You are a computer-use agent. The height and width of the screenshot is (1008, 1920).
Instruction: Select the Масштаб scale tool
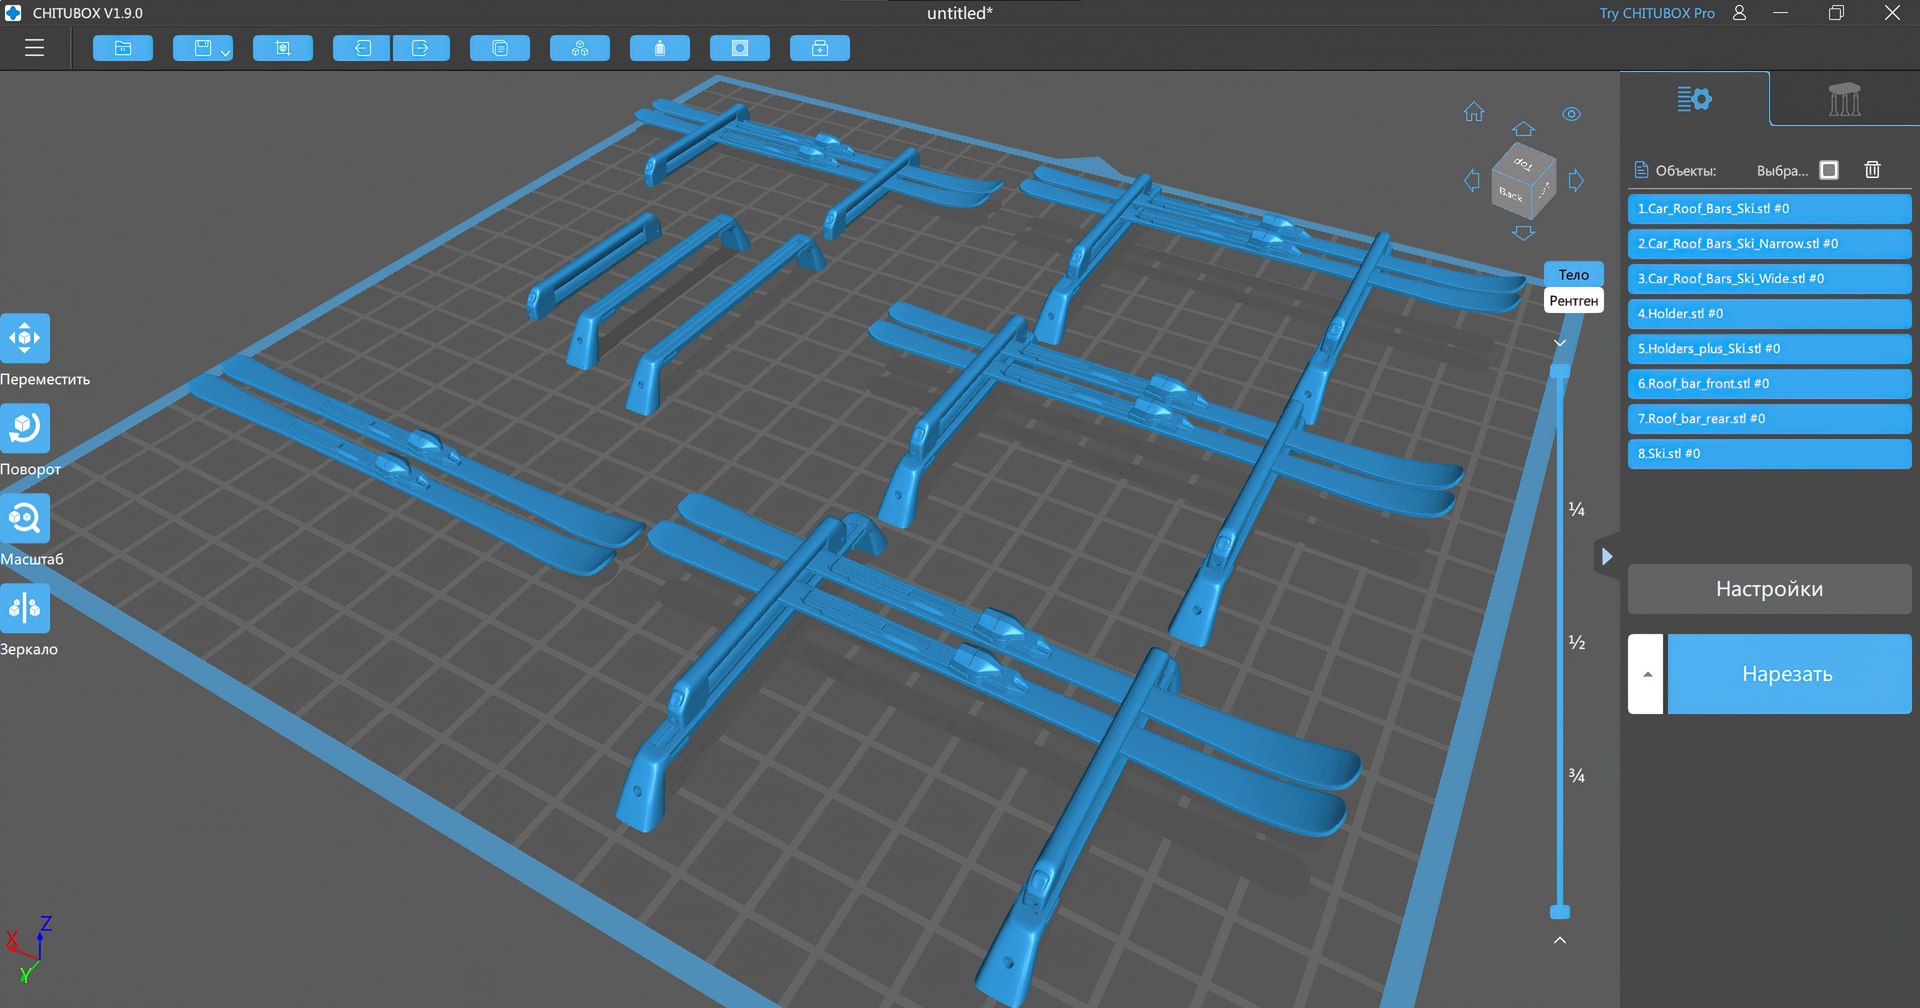click(25, 518)
